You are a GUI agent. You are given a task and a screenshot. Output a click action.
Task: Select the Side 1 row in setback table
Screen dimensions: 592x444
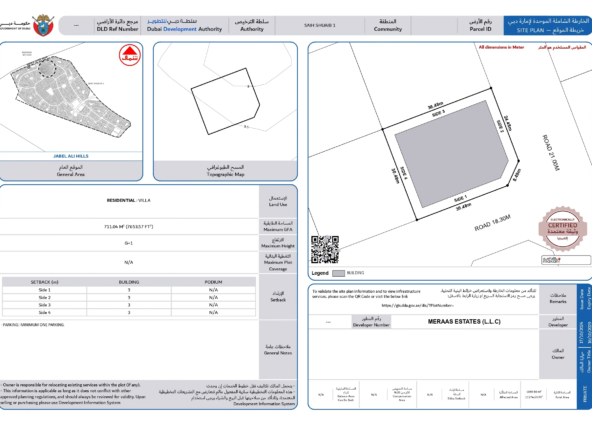129,290
